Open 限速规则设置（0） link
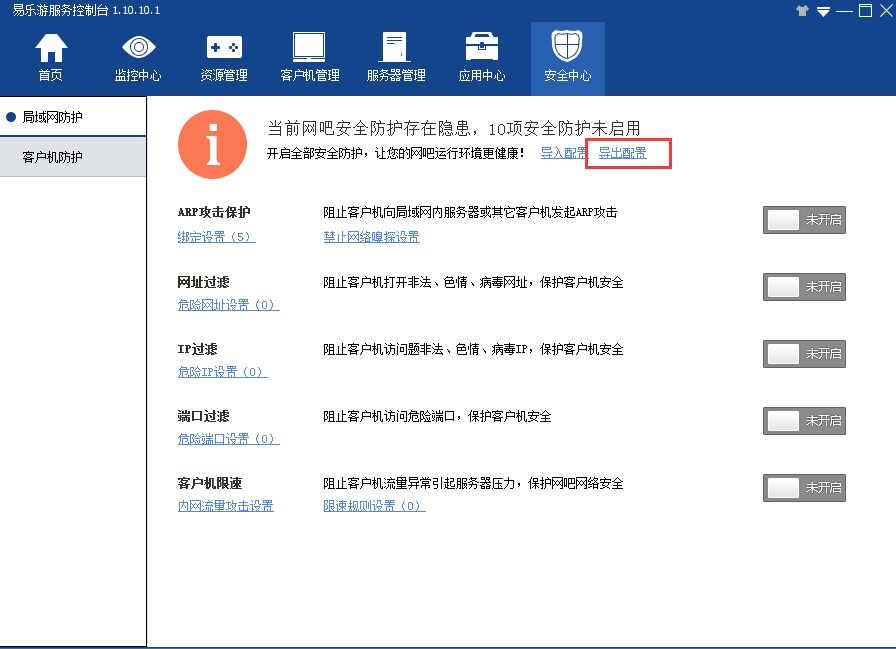896x649 pixels. point(374,506)
